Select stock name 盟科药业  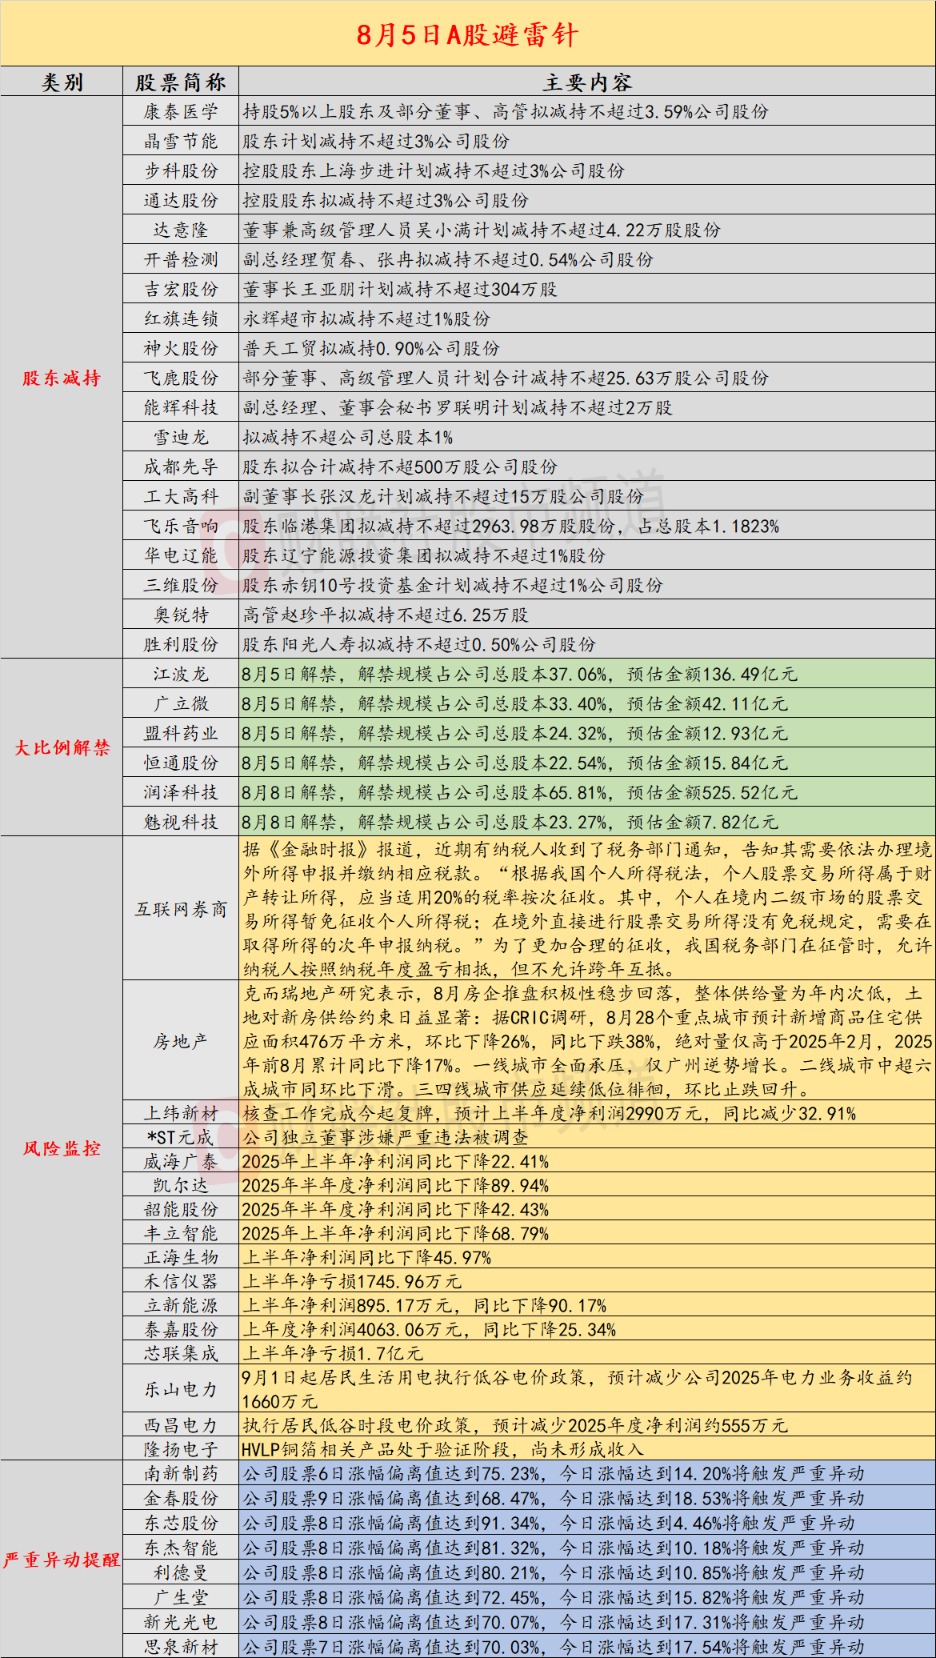click(x=181, y=733)
